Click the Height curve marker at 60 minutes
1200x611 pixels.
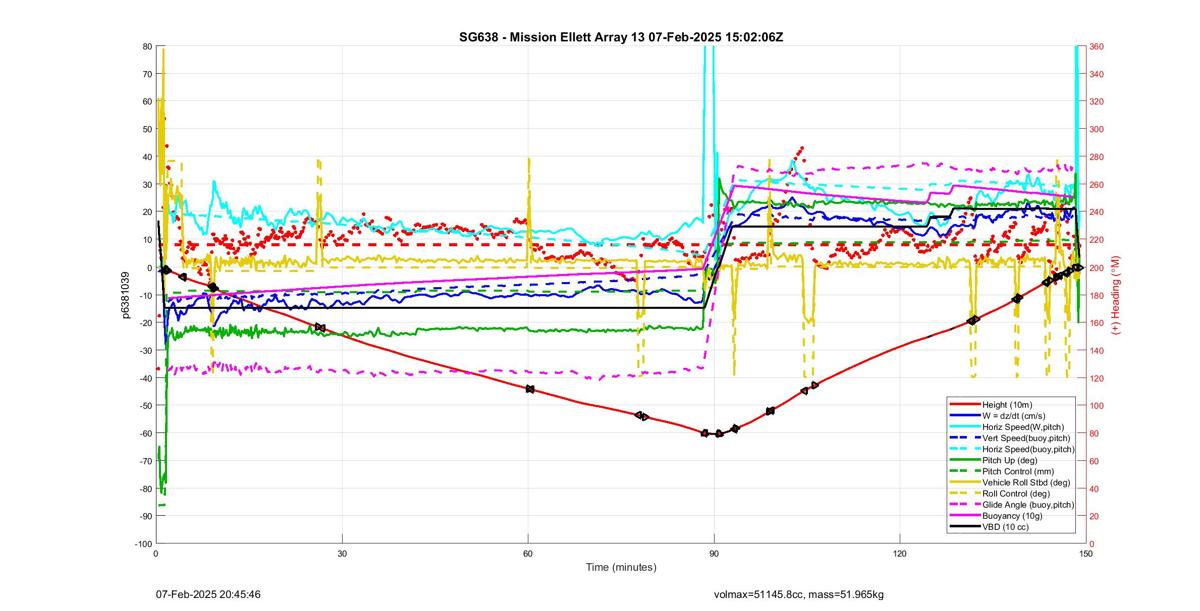click(530, 389)
